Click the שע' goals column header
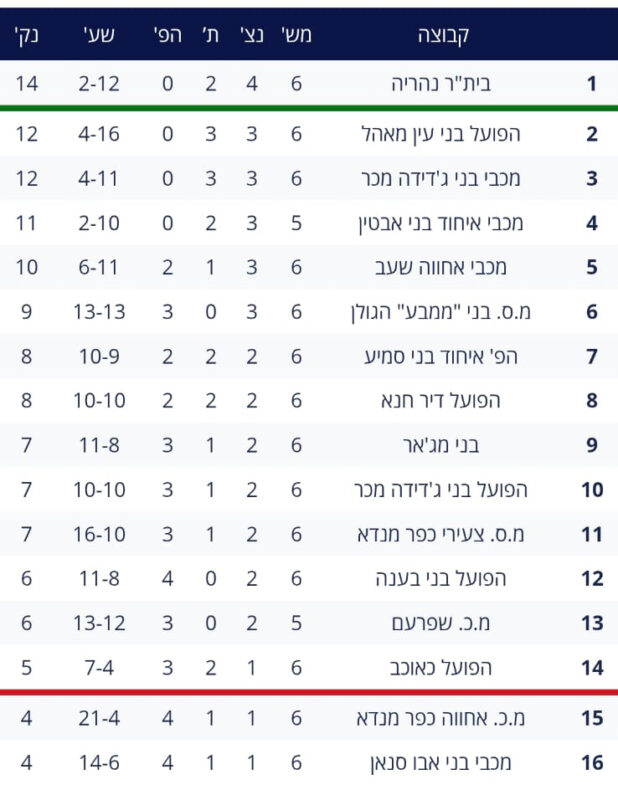This screenshot has width=618, height=800. (x=98, y=35)
